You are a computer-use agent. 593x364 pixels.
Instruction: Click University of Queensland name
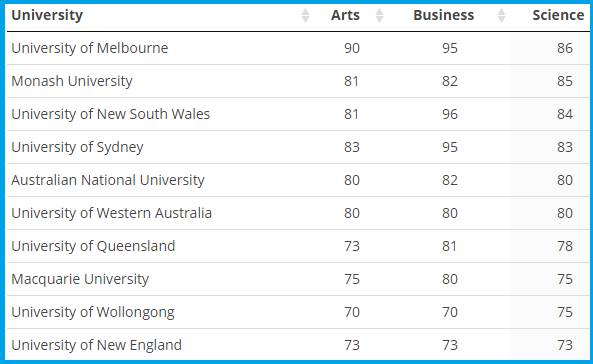(93, 246)
